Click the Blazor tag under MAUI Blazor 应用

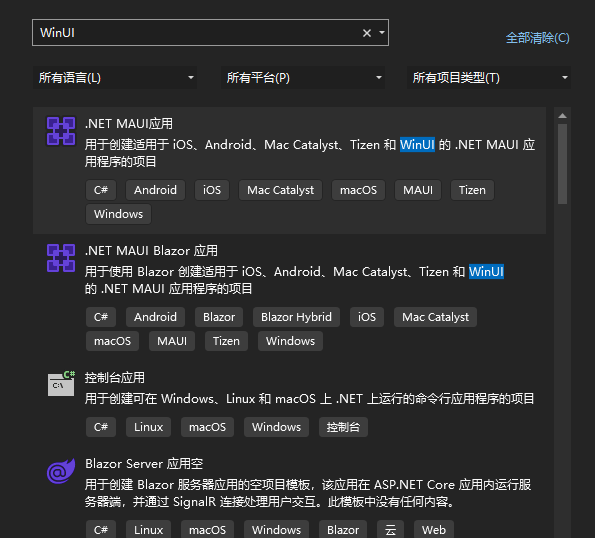point(219,317)
